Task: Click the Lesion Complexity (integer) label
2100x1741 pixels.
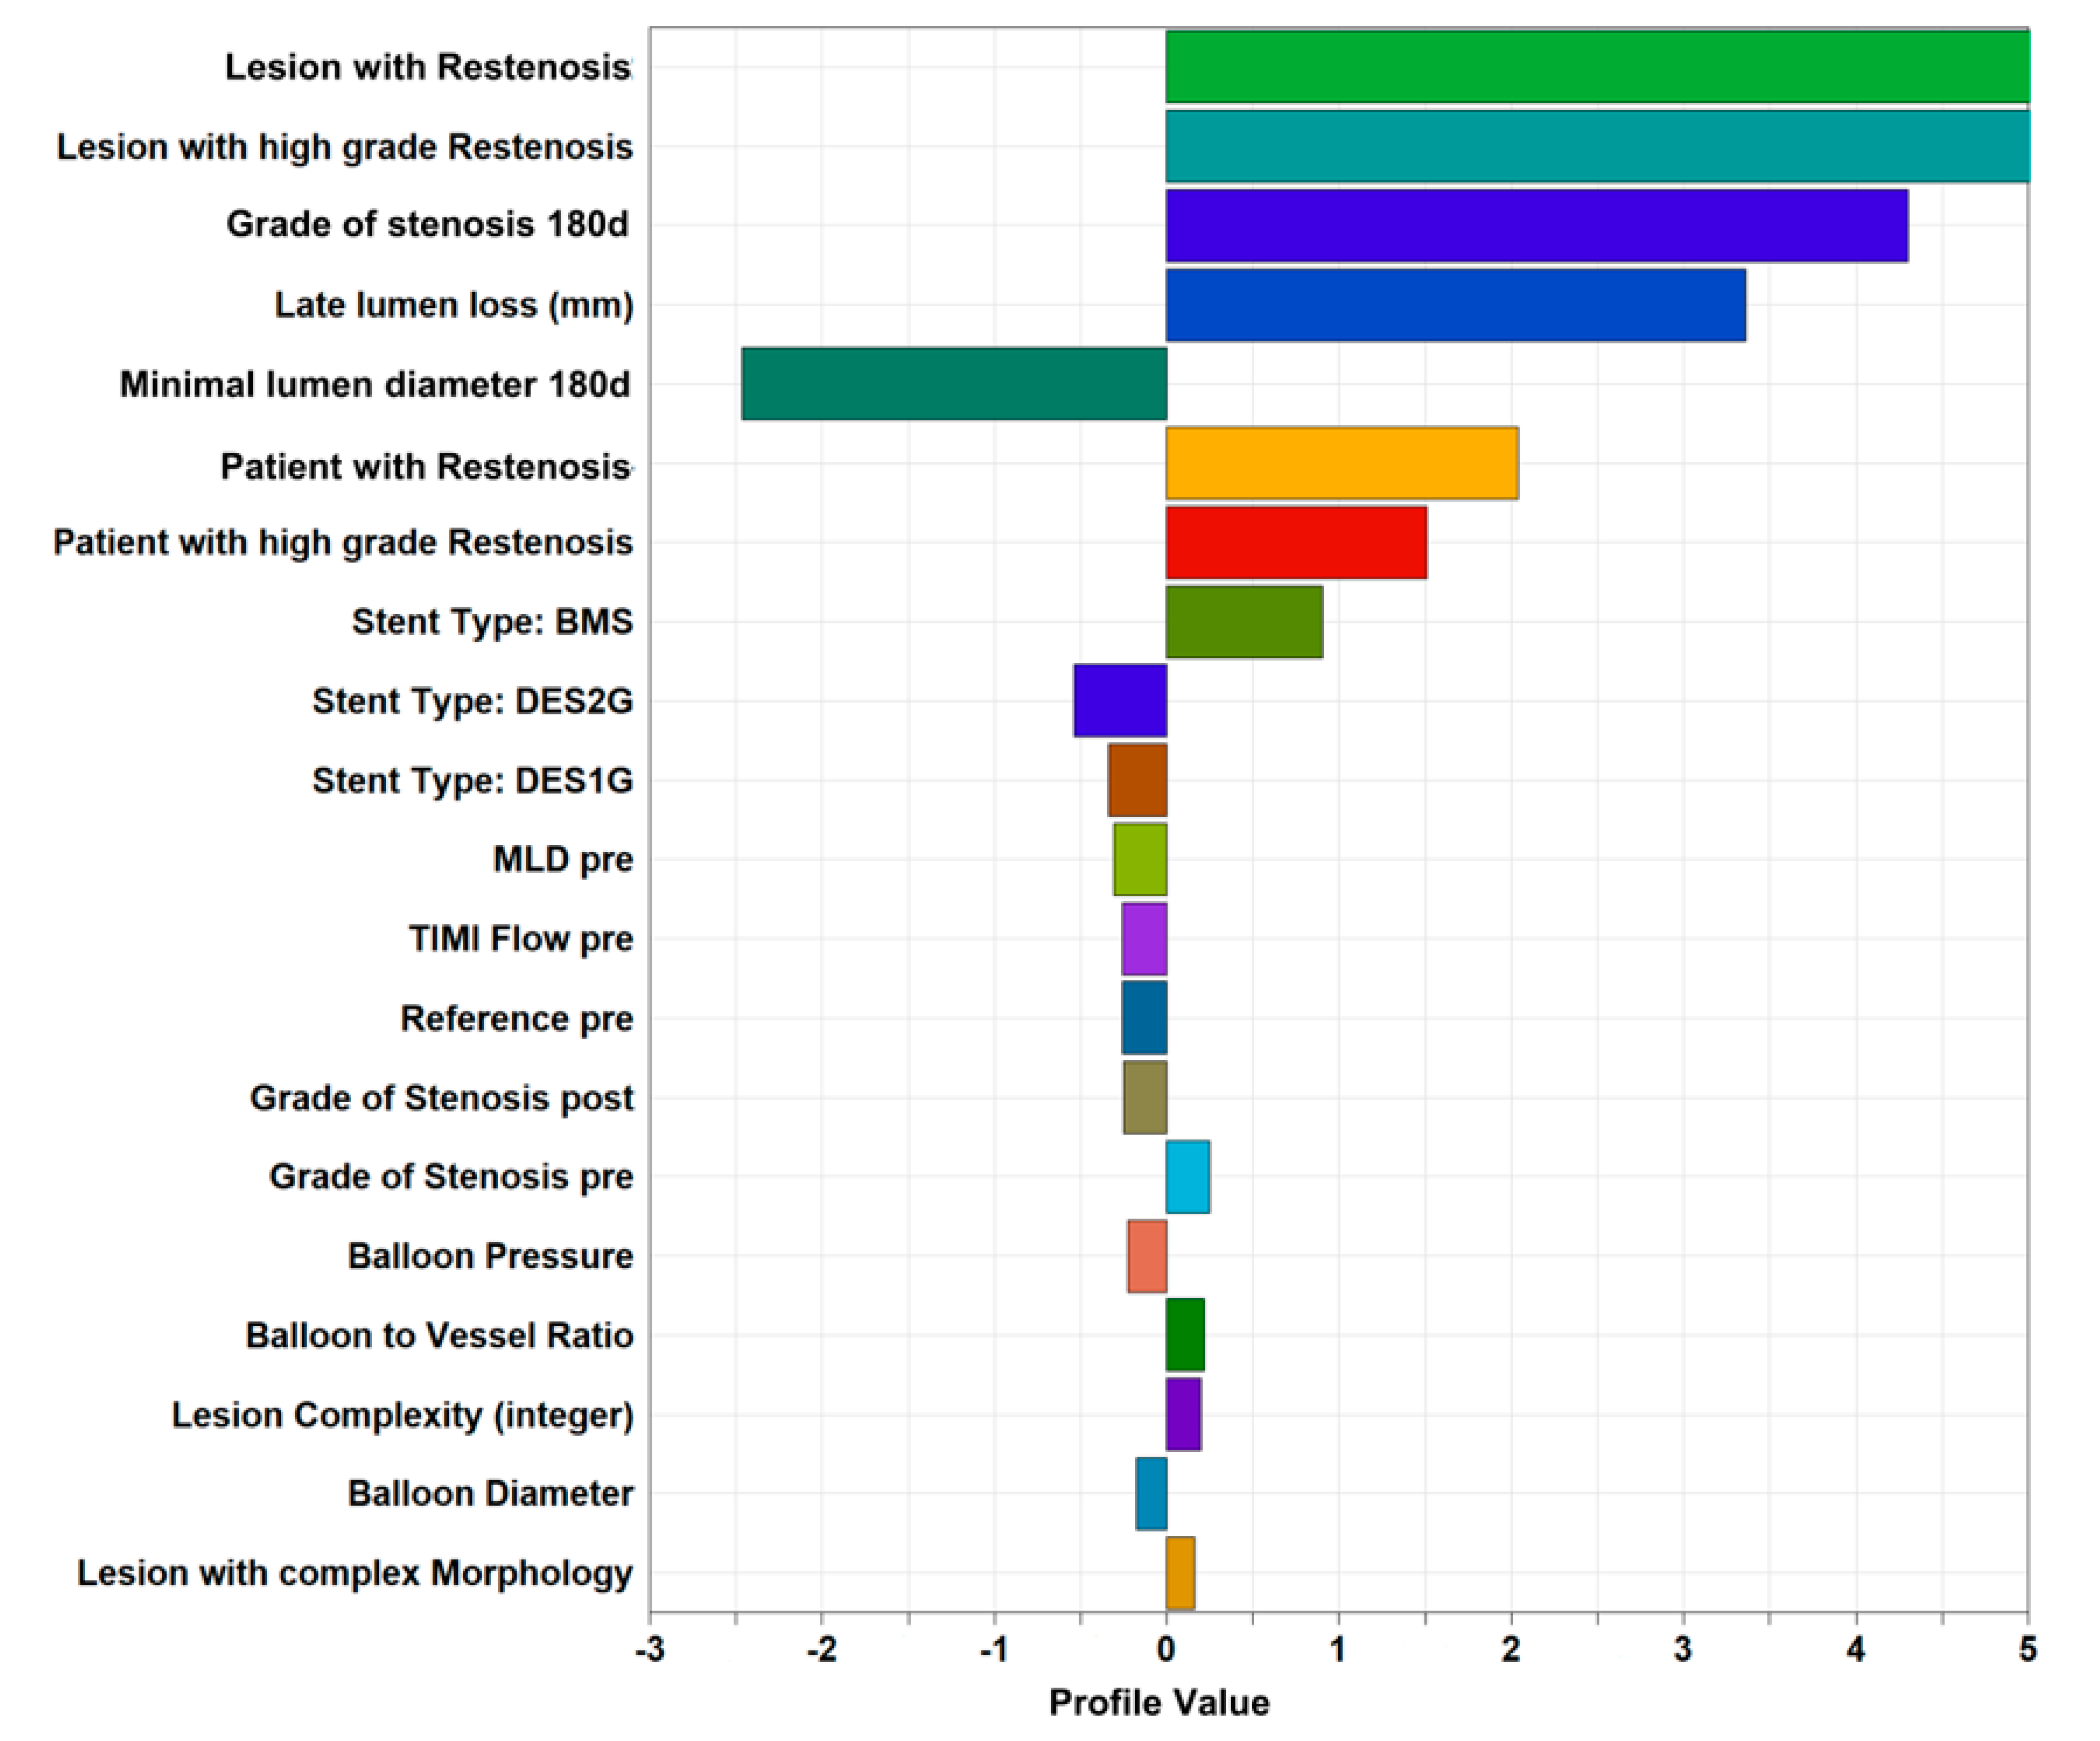Action: (402, 1414)
